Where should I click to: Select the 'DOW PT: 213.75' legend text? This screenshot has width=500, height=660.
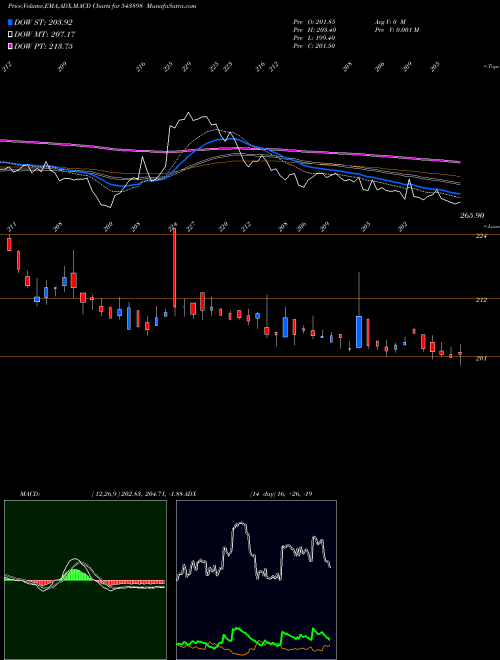point(43,46)
